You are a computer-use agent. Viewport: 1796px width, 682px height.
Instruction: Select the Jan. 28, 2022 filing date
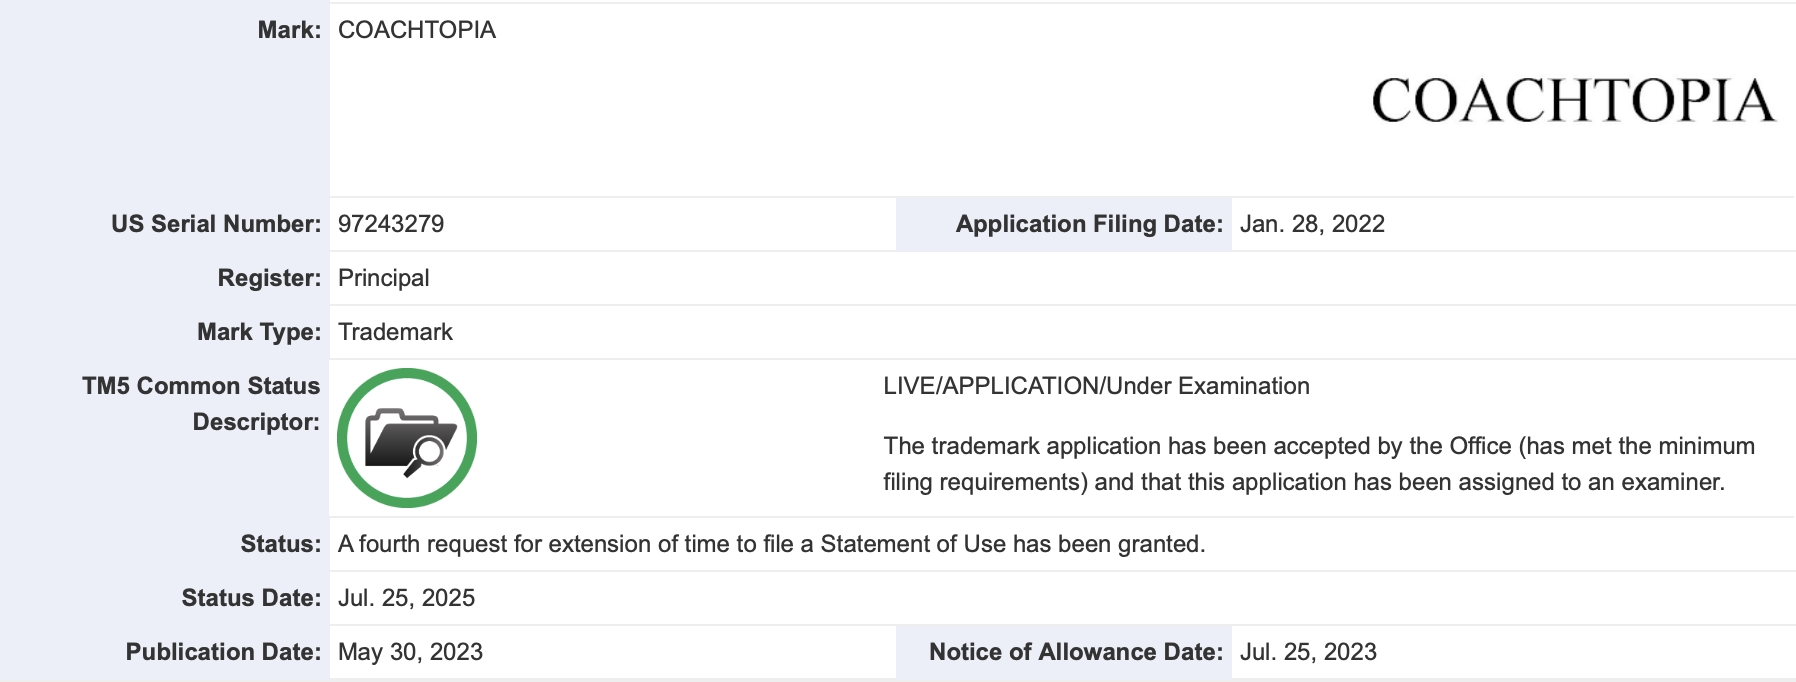(x=1312, y=224)
